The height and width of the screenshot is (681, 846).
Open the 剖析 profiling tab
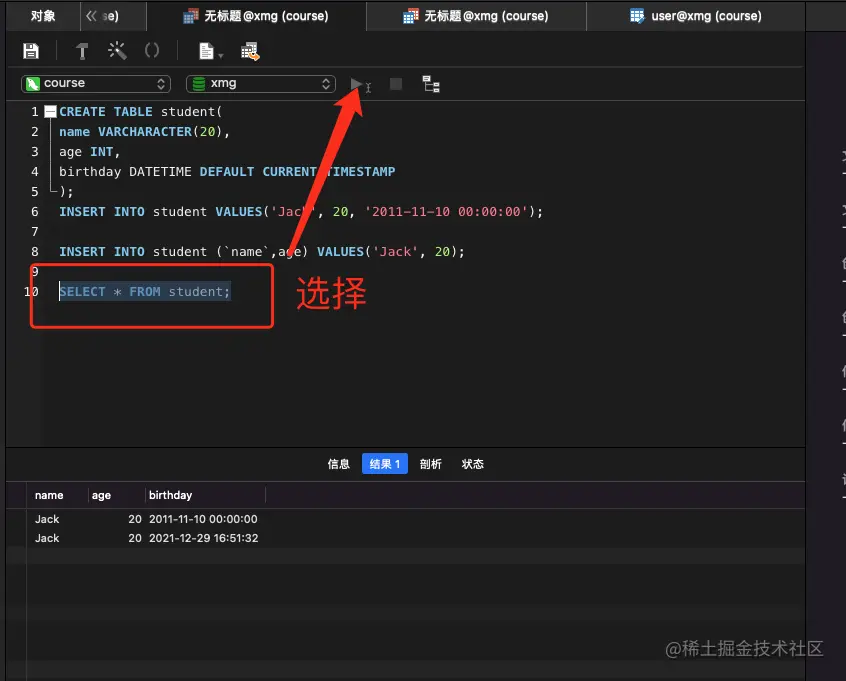tap(431, 464)
